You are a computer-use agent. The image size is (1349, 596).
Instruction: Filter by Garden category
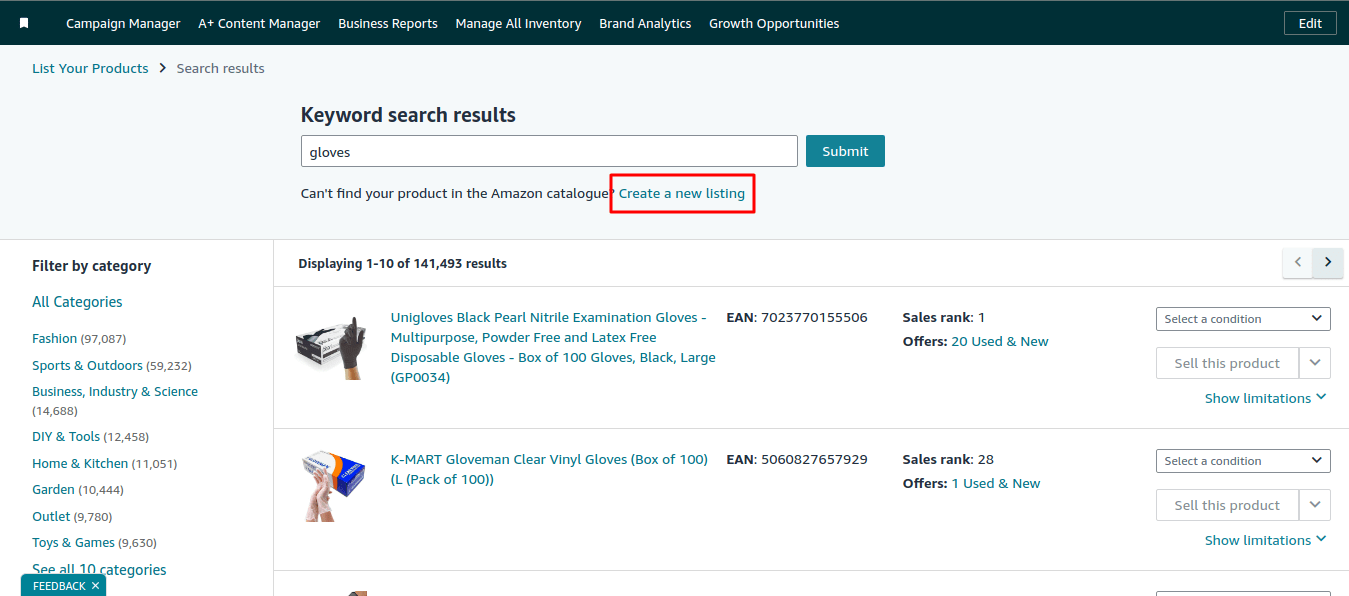(53, 489)
